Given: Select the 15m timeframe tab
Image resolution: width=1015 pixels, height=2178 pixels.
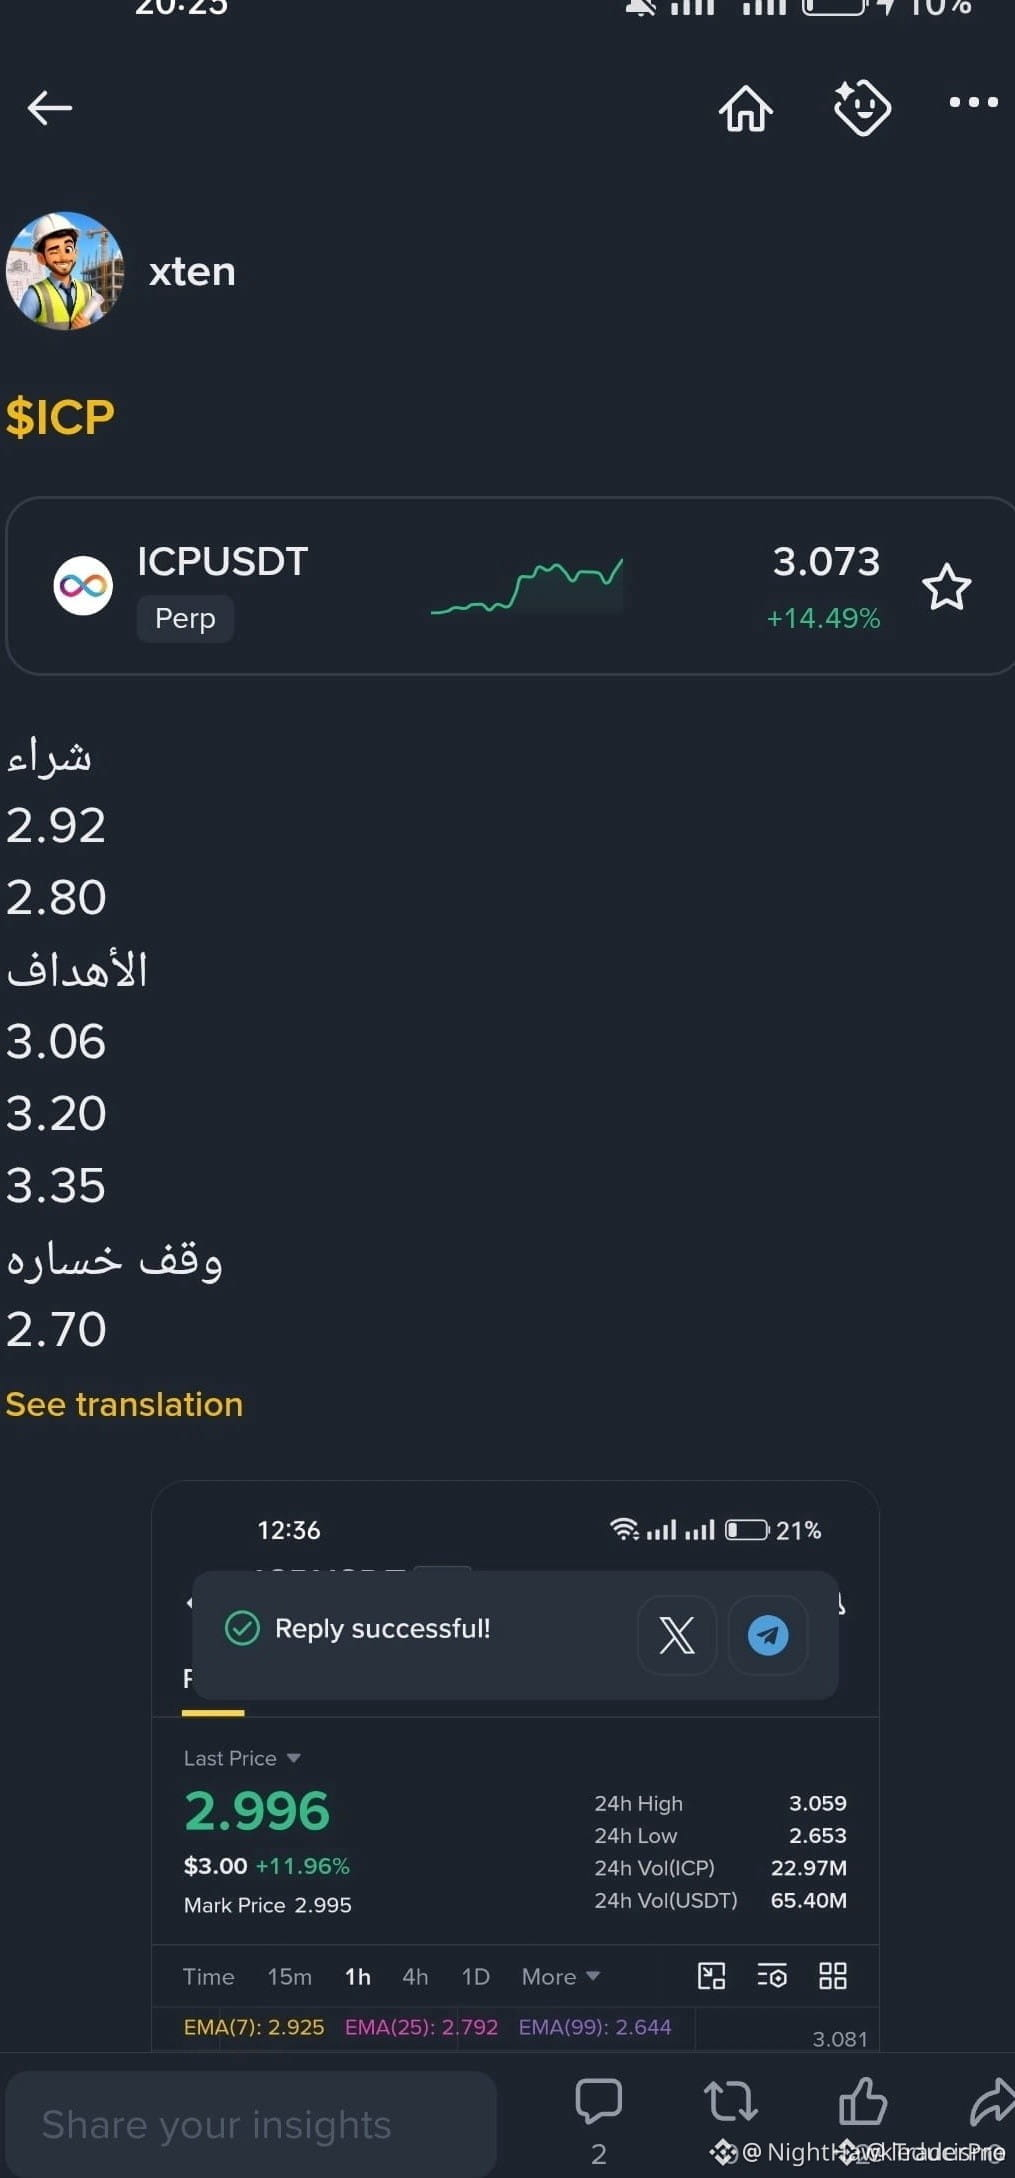Looking at the screenshot, I should click(289, 1976).
